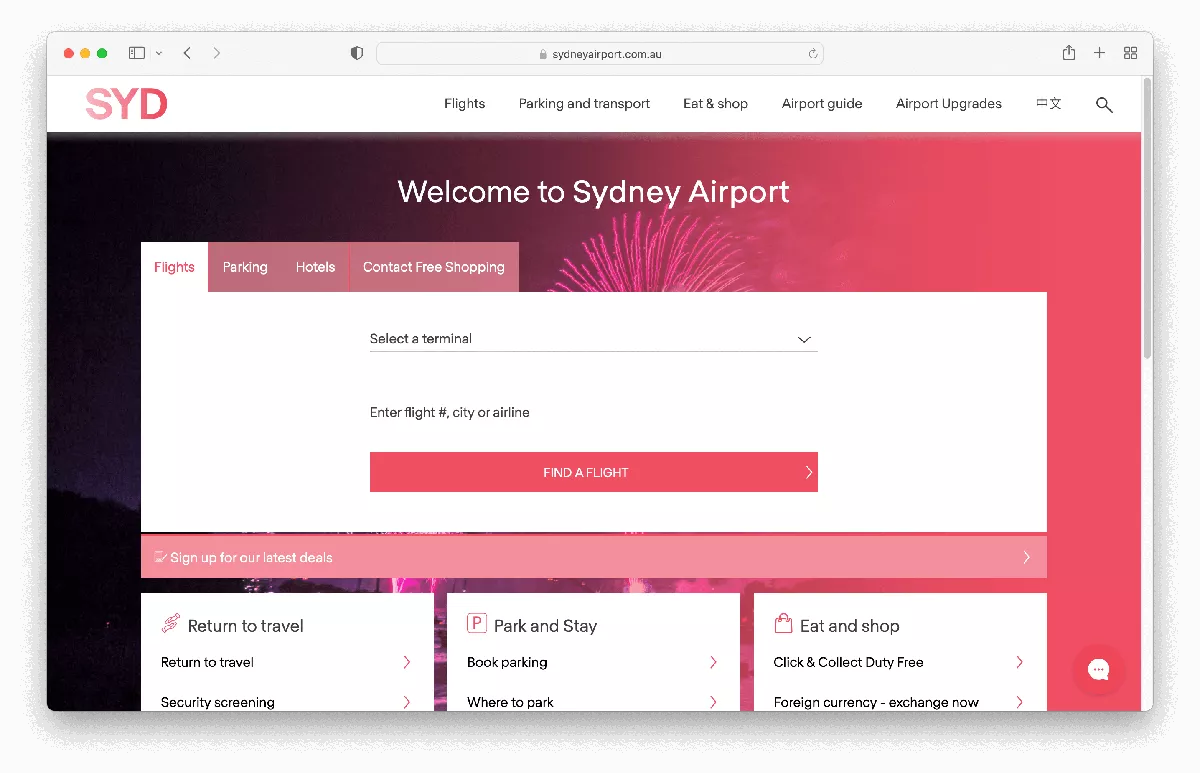This screenshot has width=1200, height=773.
Task: Click Safari's Share icon
Action: [1069, 53]
